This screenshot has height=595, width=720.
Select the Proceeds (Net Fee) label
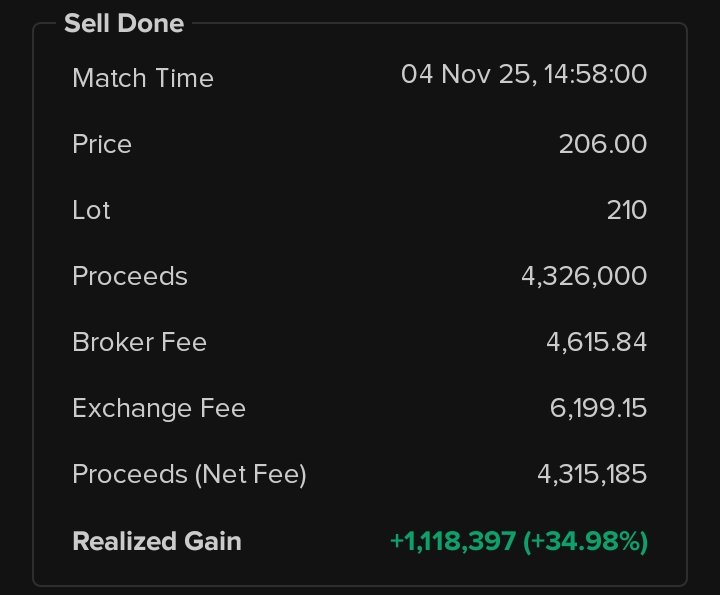click(189, 474)
